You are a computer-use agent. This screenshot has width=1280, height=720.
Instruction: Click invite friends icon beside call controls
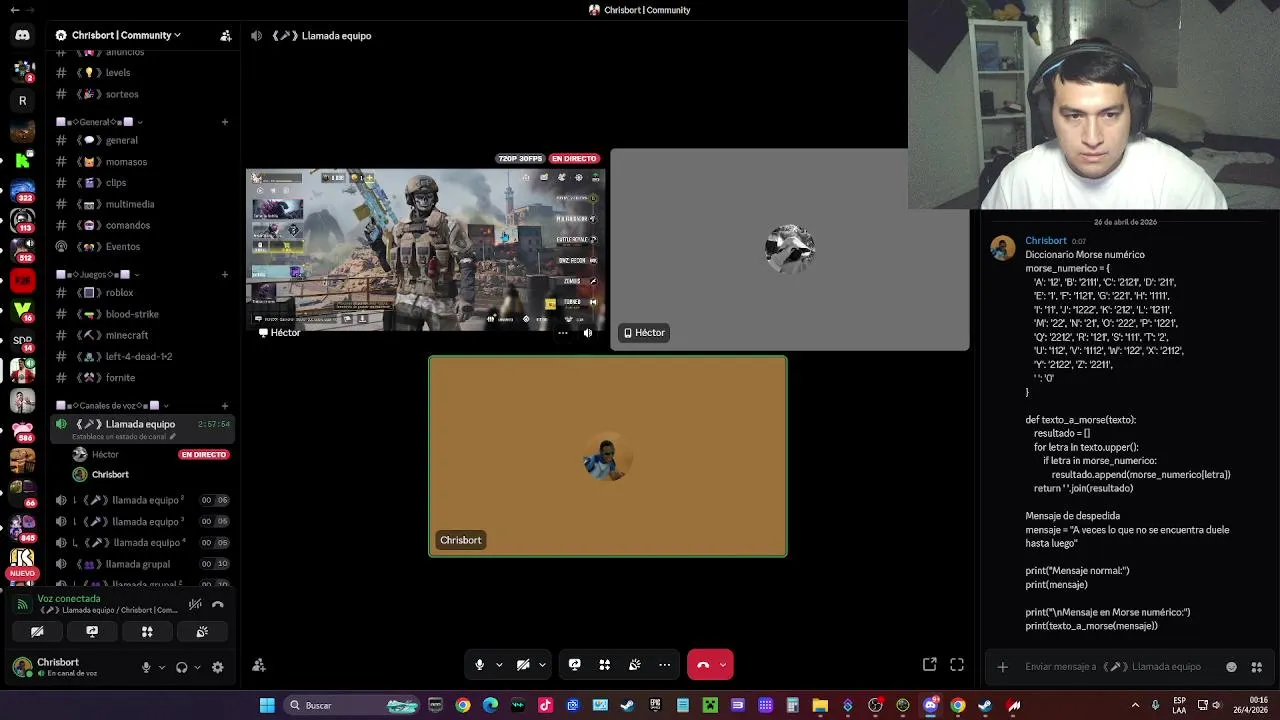tap(259, 665)
